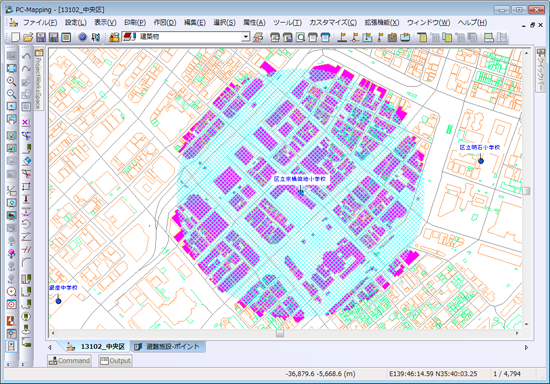Click the tab strip left scroll arrow
This screenshot has width=550, height=384.
point(50,348)
